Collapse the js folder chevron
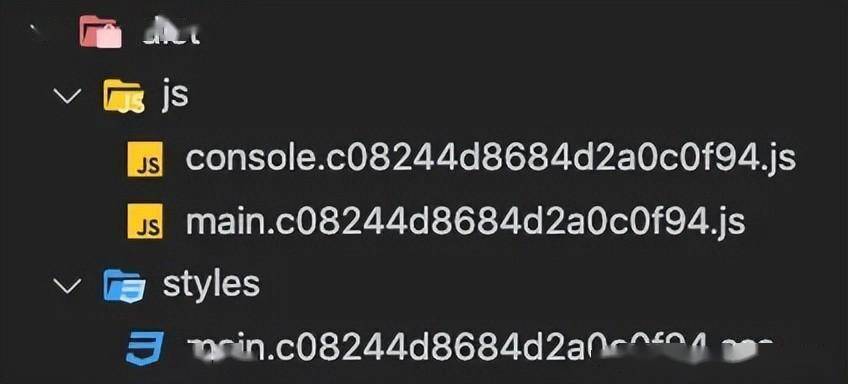Viewport: 848px width, 384px height. [68, 96]
